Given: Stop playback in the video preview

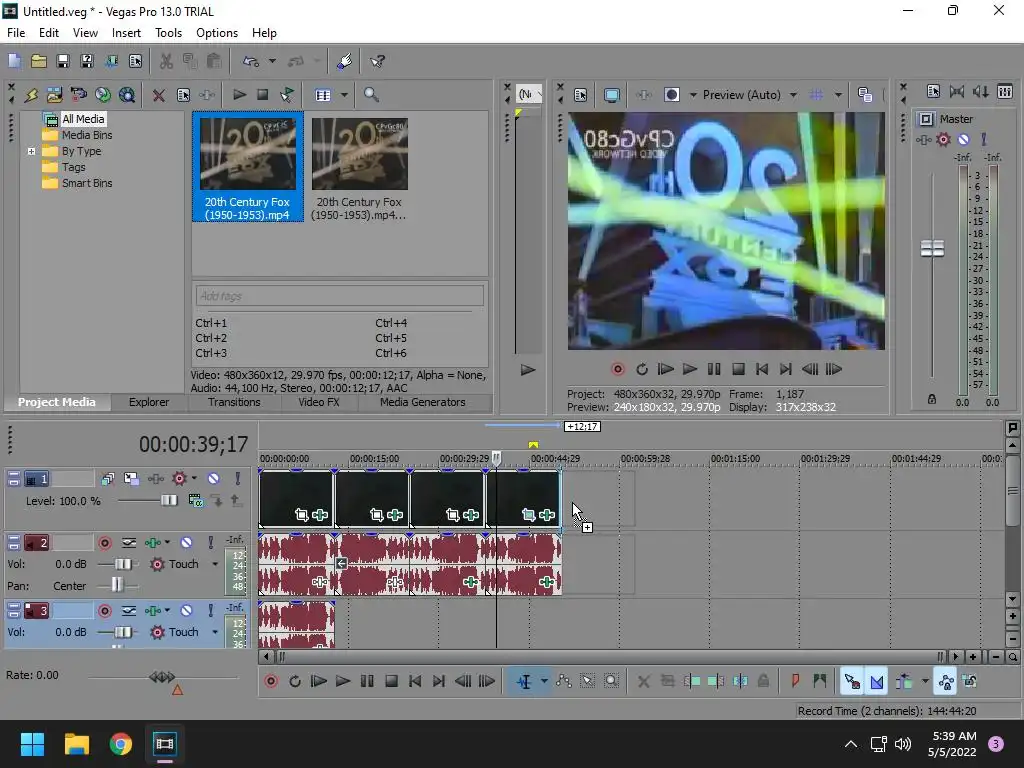Looking at the screenshot, I should coord(738,370).
